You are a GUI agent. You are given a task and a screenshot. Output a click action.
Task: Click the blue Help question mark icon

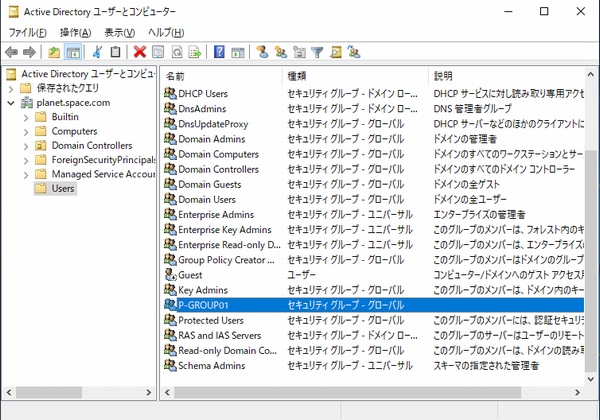[219, 52]
